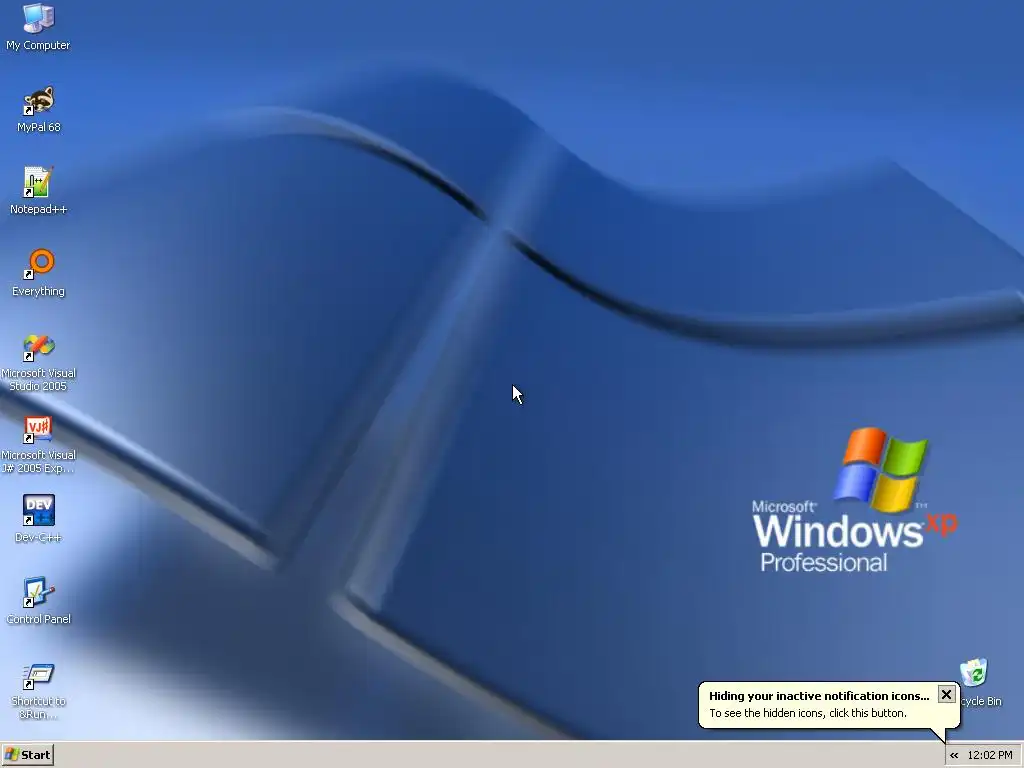Click the 12:02 PM taskbar clock
Viewport: 1024px width, 768px height.
coord(990,756)
